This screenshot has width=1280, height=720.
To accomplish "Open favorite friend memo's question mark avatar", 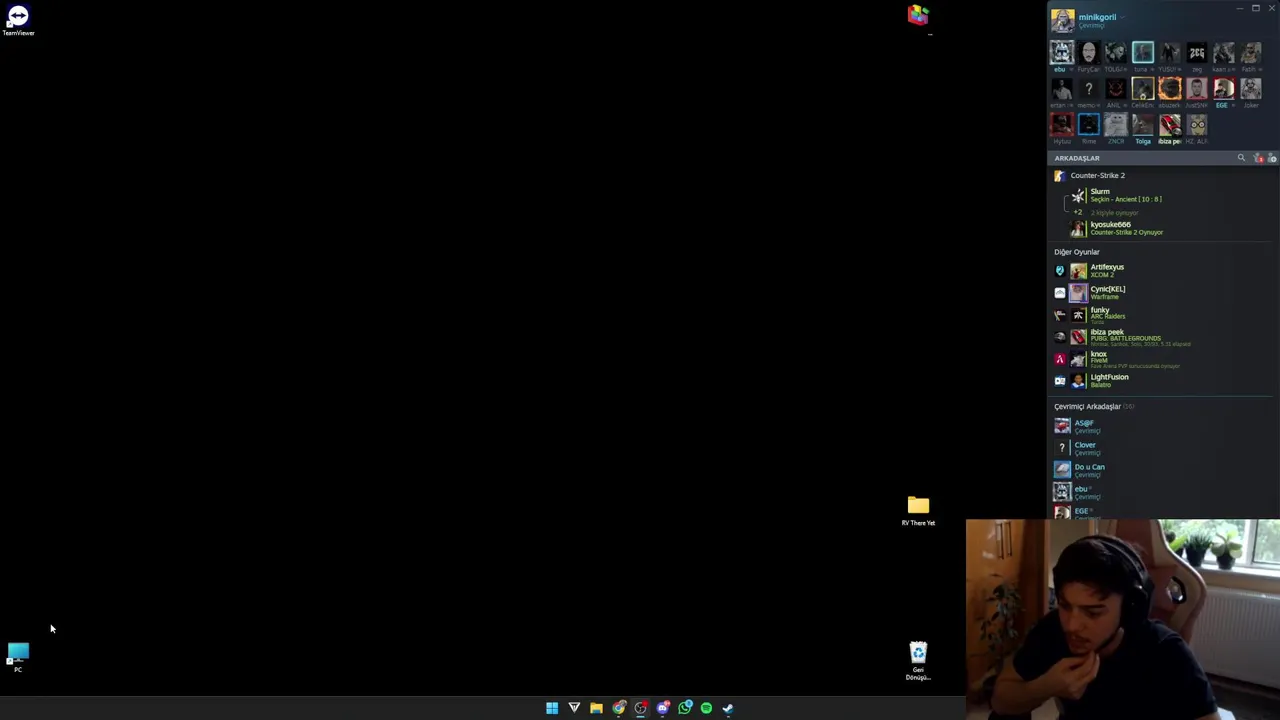I will (x=1089, y=88).
